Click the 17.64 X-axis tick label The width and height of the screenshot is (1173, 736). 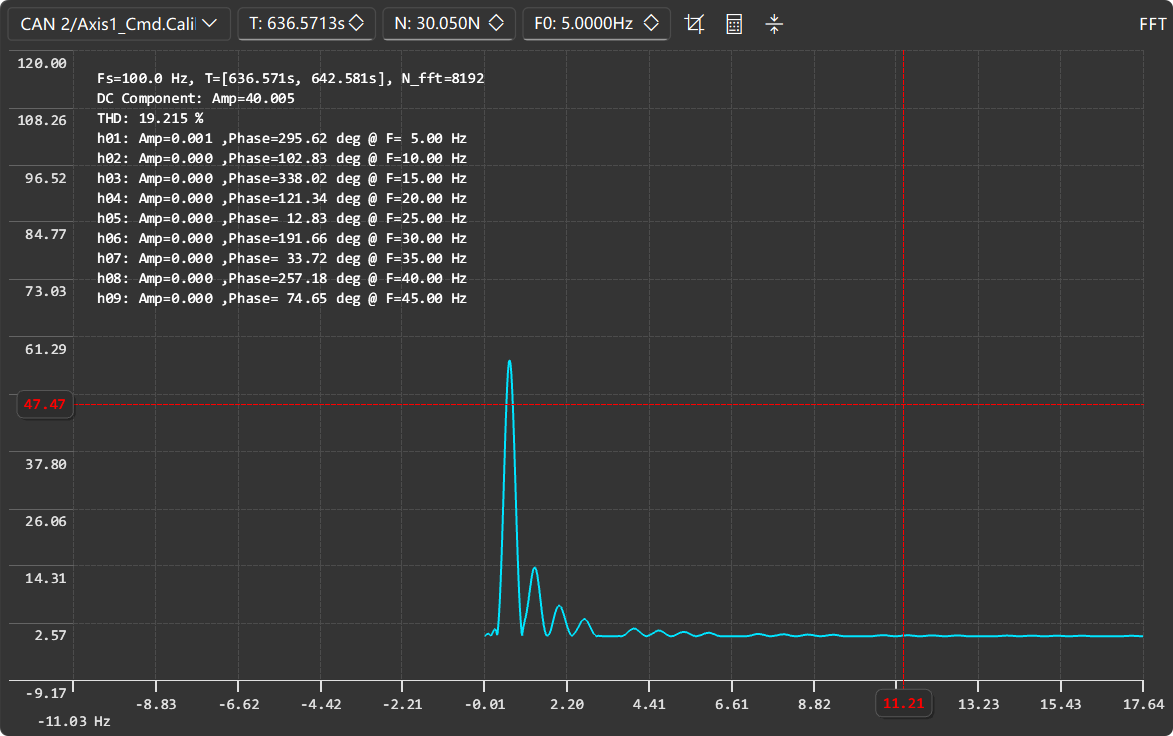pos(1143,705)
